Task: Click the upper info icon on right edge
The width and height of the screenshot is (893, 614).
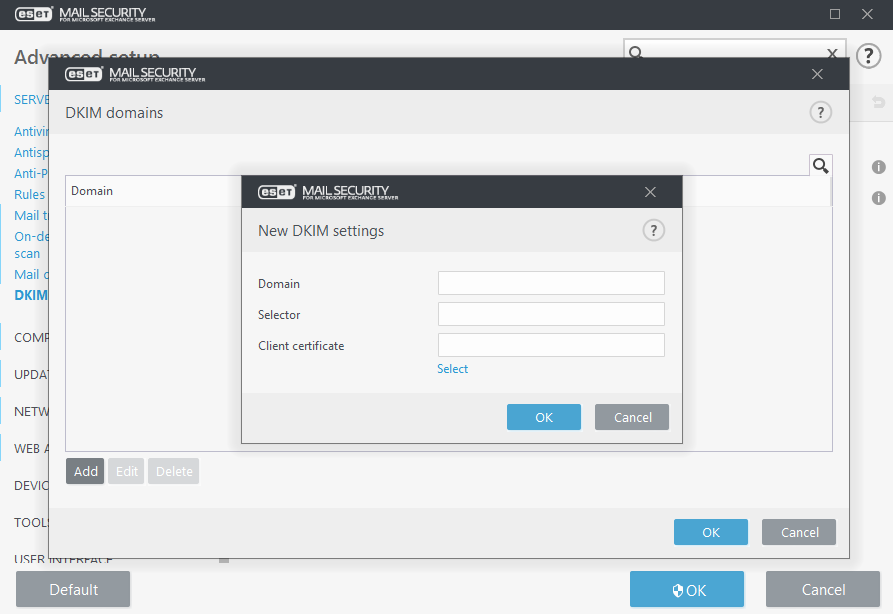Action: click(878, 168)
